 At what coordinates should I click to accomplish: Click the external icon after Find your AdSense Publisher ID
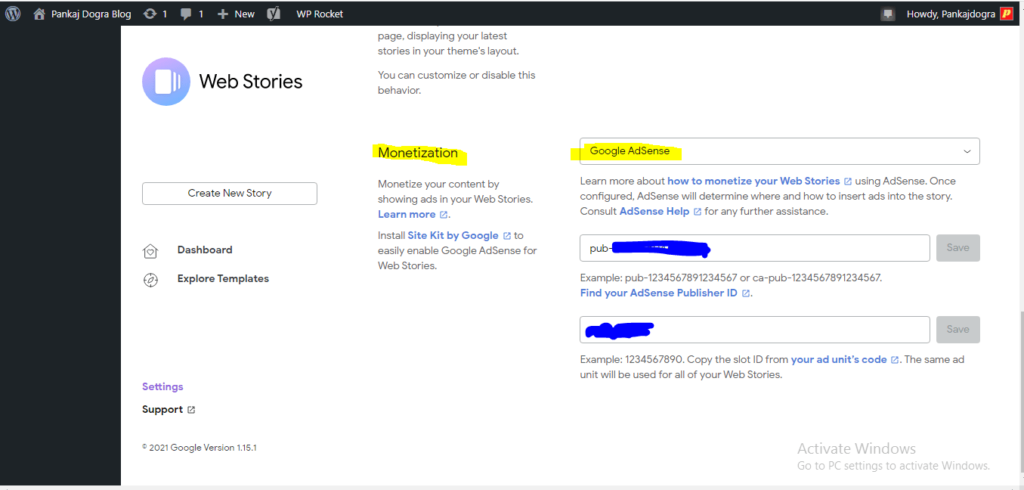(745, 293)
